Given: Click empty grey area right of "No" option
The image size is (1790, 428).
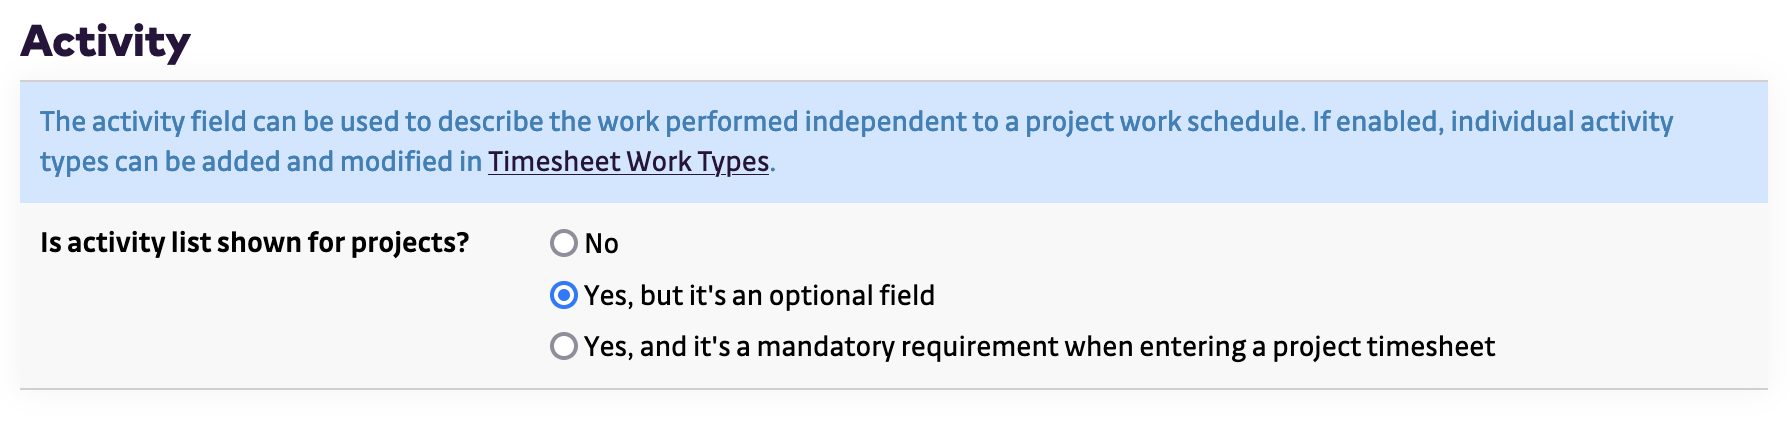Looking at the screenshot, I should click(x=1100, y=243).
